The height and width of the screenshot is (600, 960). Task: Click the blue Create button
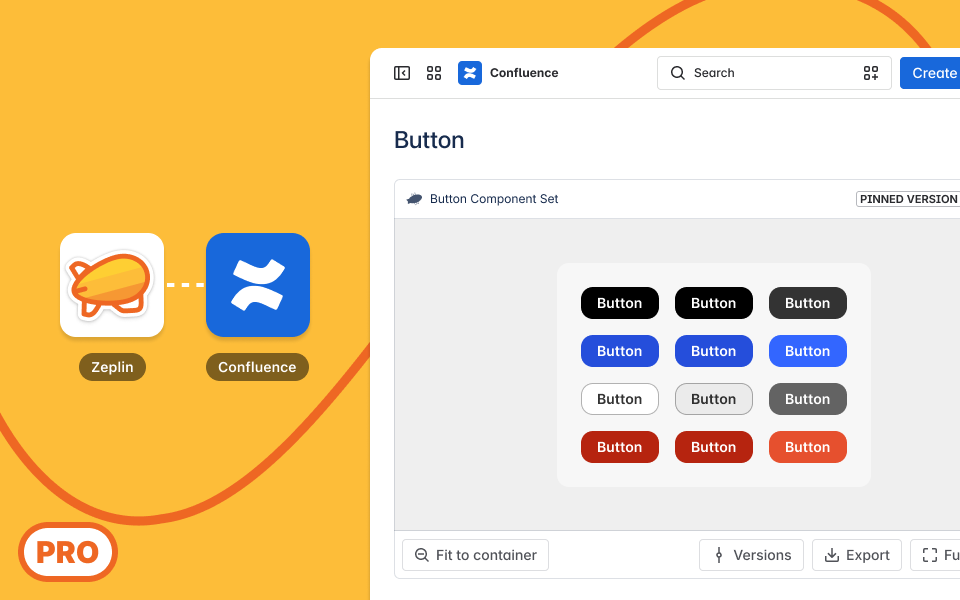point(930,73)
